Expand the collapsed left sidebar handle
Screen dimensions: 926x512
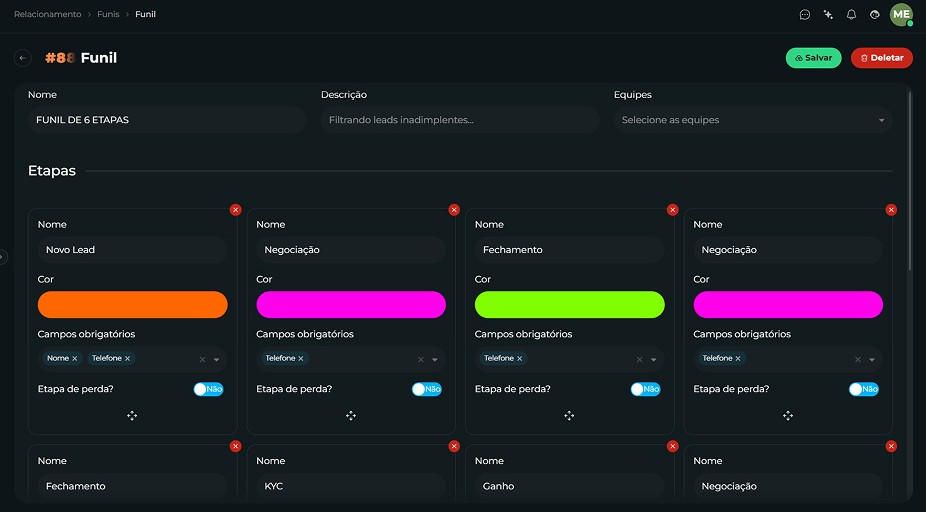(x=3, y=257)
